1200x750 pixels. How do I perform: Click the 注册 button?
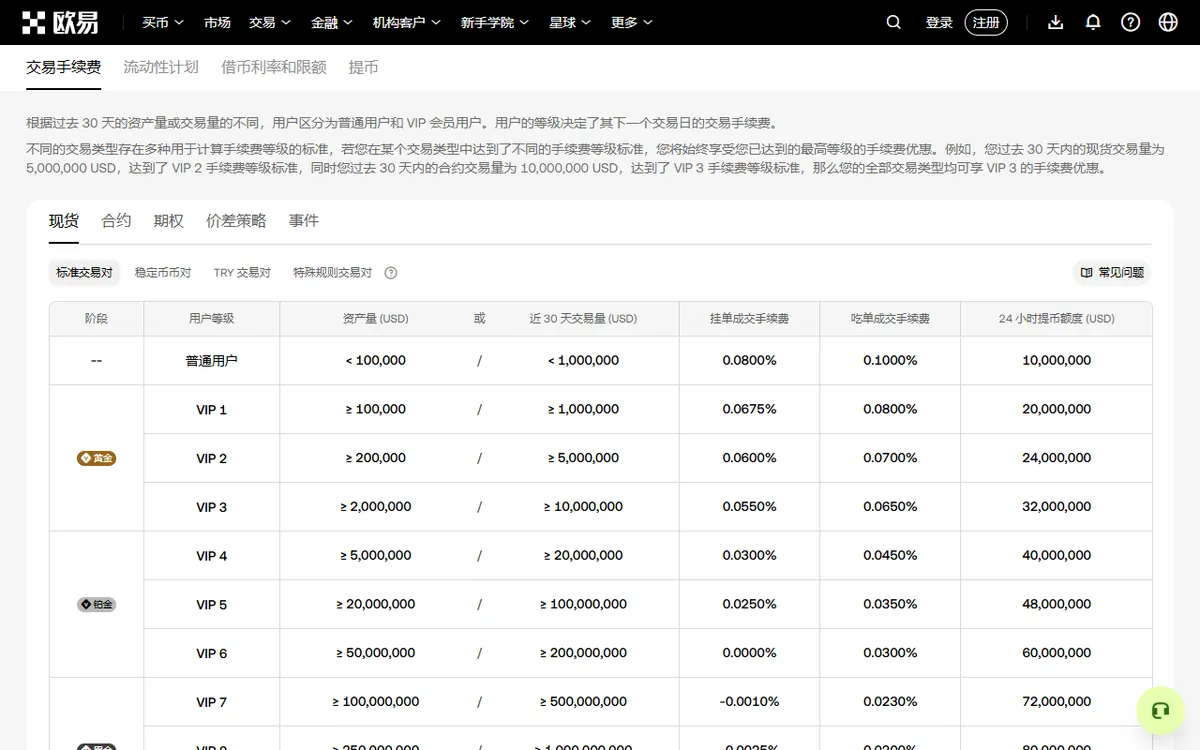986,22
